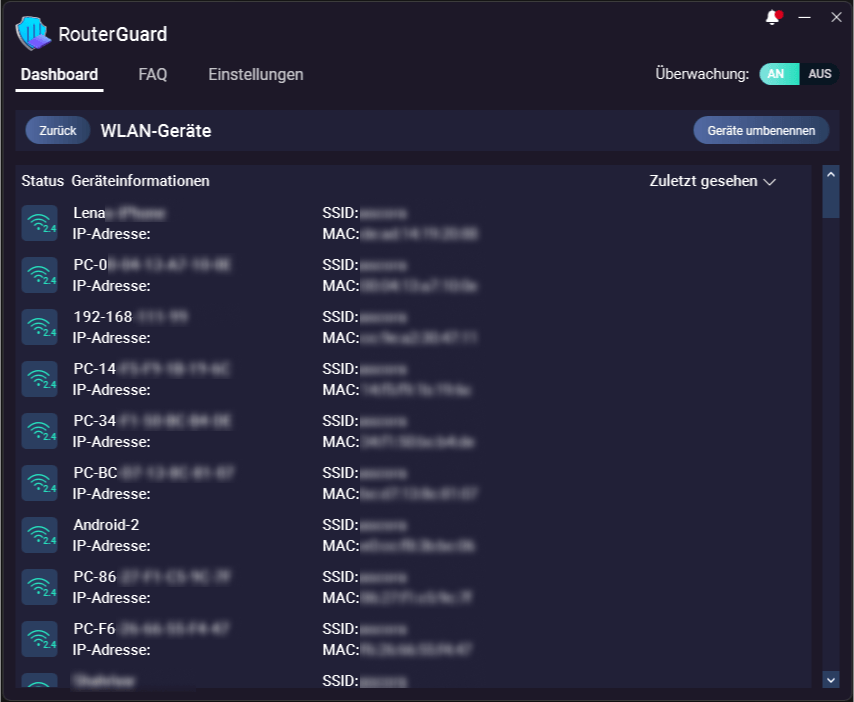Image resolution: width=854 pixels, height=702 pixels.
Task: Open notifications via the bell icon
Action: (770, 16)
